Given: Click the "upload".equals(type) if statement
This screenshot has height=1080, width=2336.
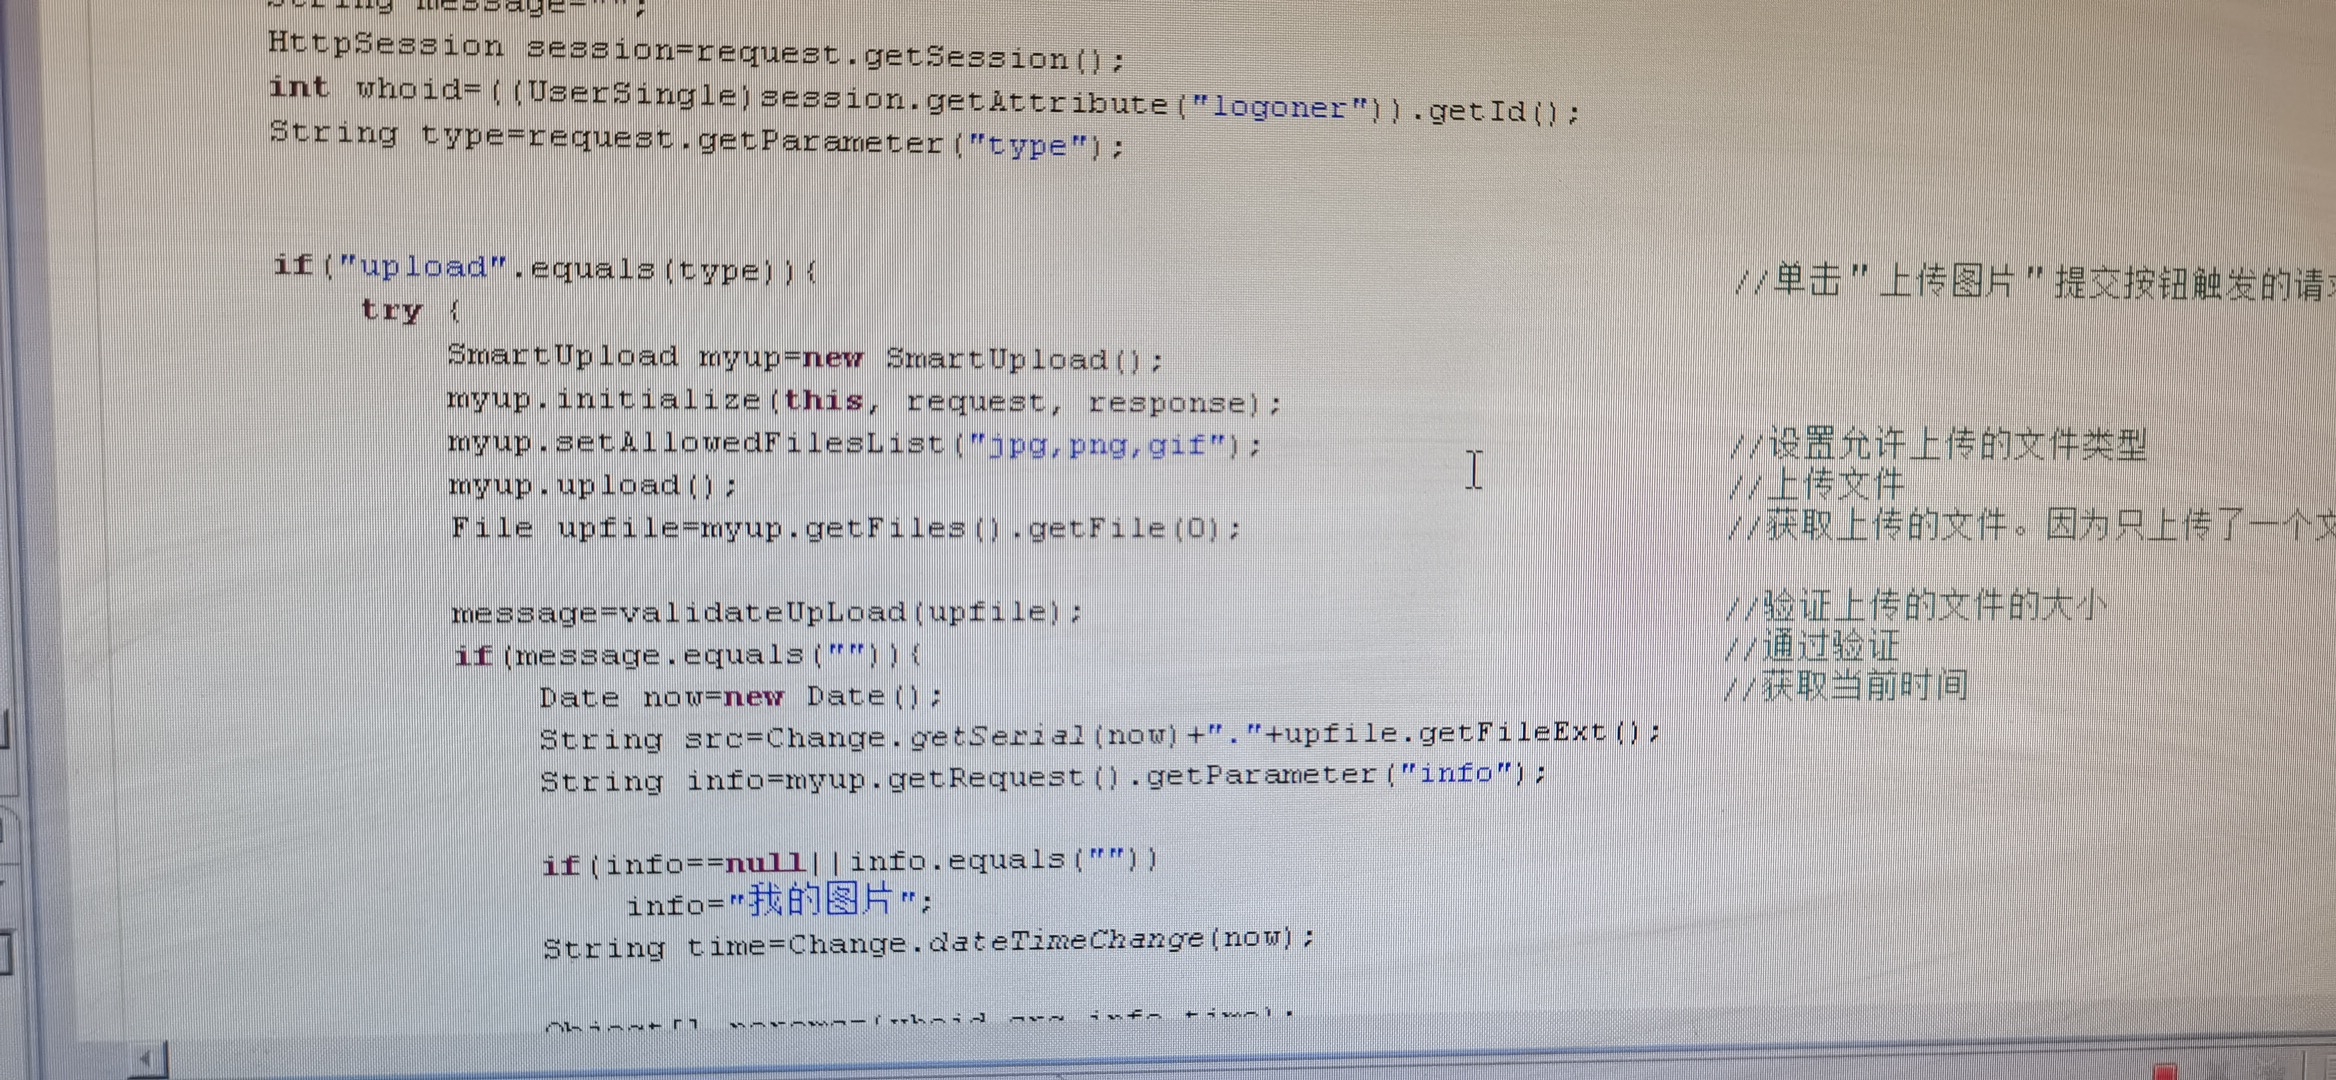Looking at the screenshot, I should click(x=545, y=268).
